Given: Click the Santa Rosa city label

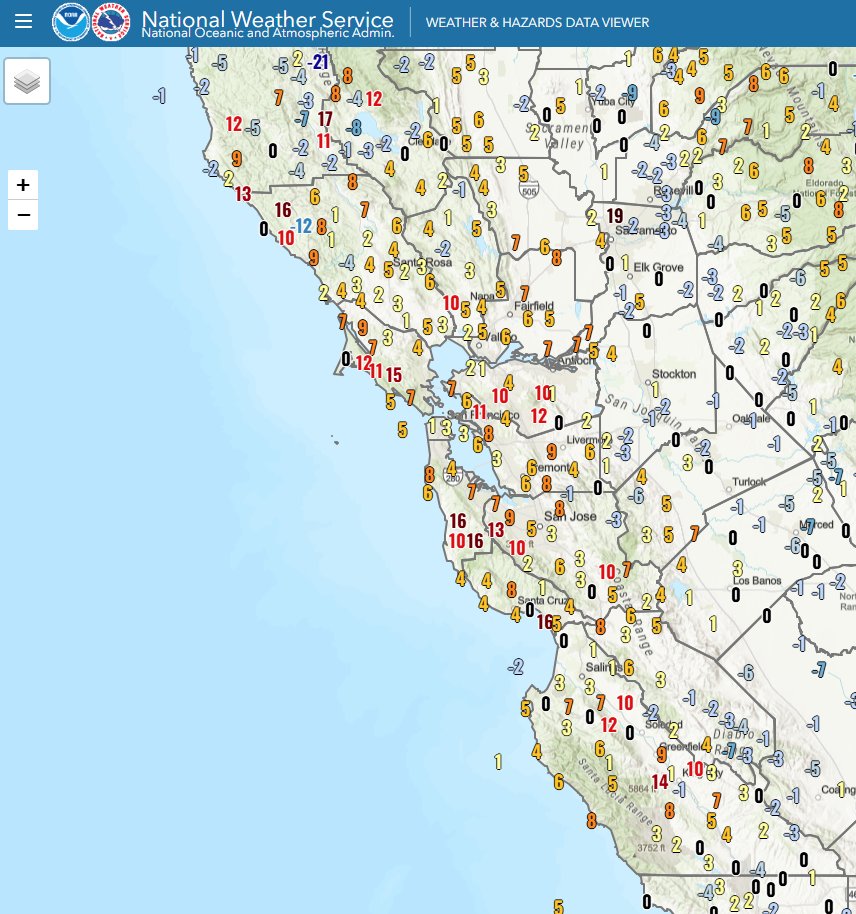Looking at the screenshot, I should click(422, 262).
